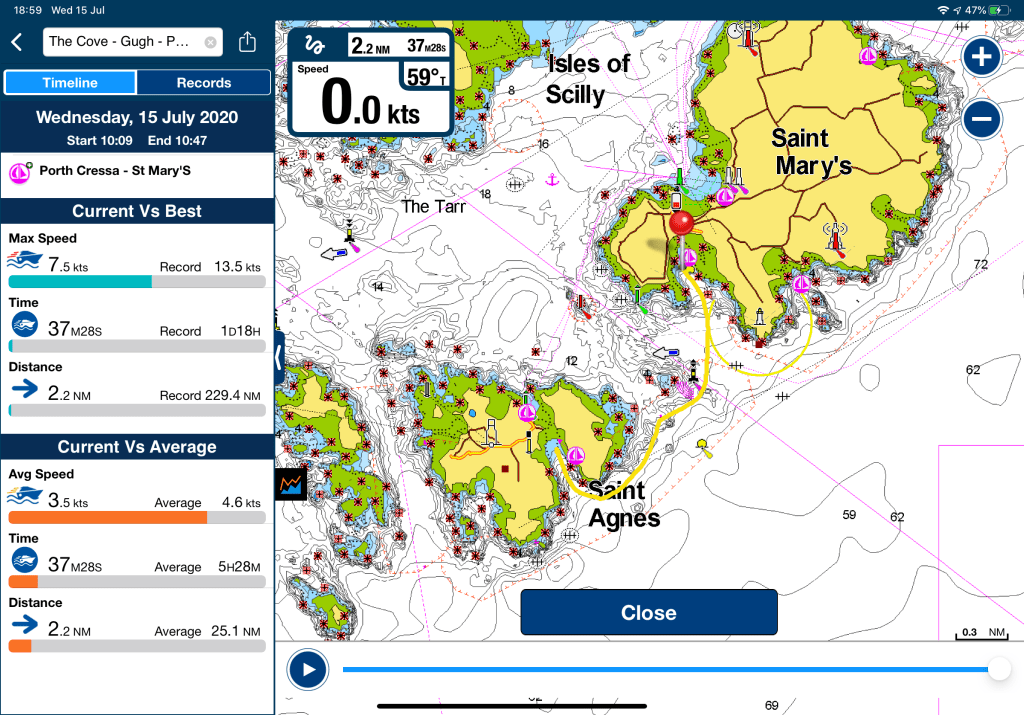Open the speed graph chart icon
The width and height of the screenshot is (1024, 715).
[291, 484]
